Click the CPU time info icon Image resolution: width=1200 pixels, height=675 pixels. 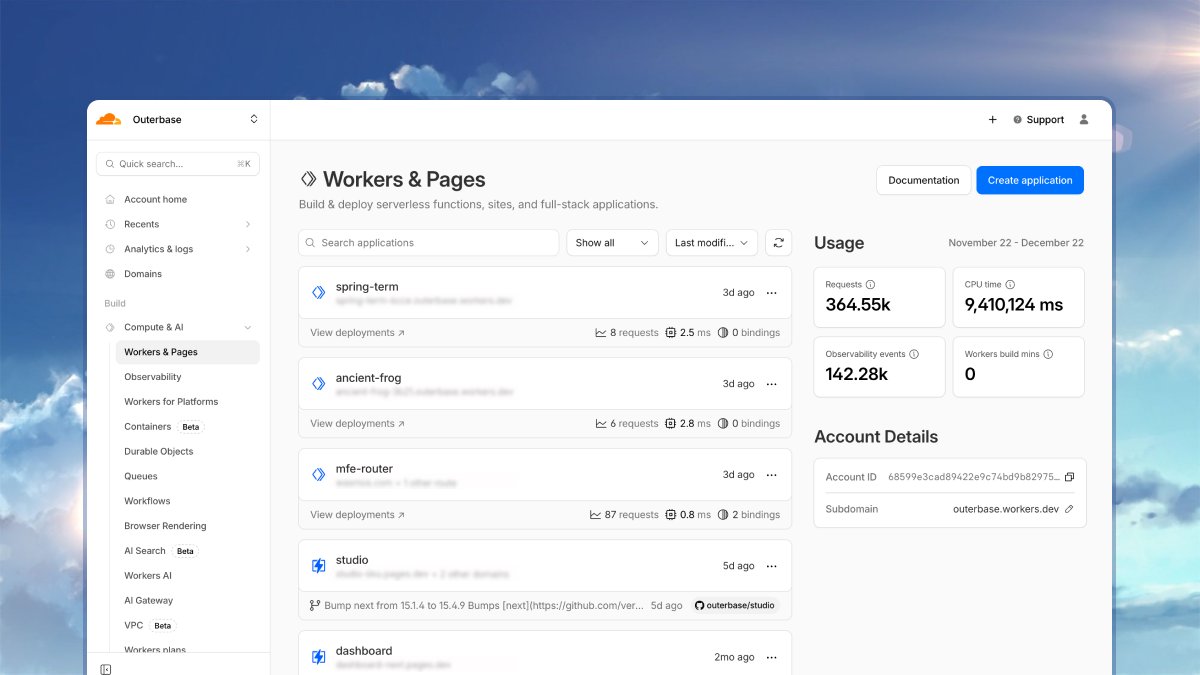(x=1010, y=285)
